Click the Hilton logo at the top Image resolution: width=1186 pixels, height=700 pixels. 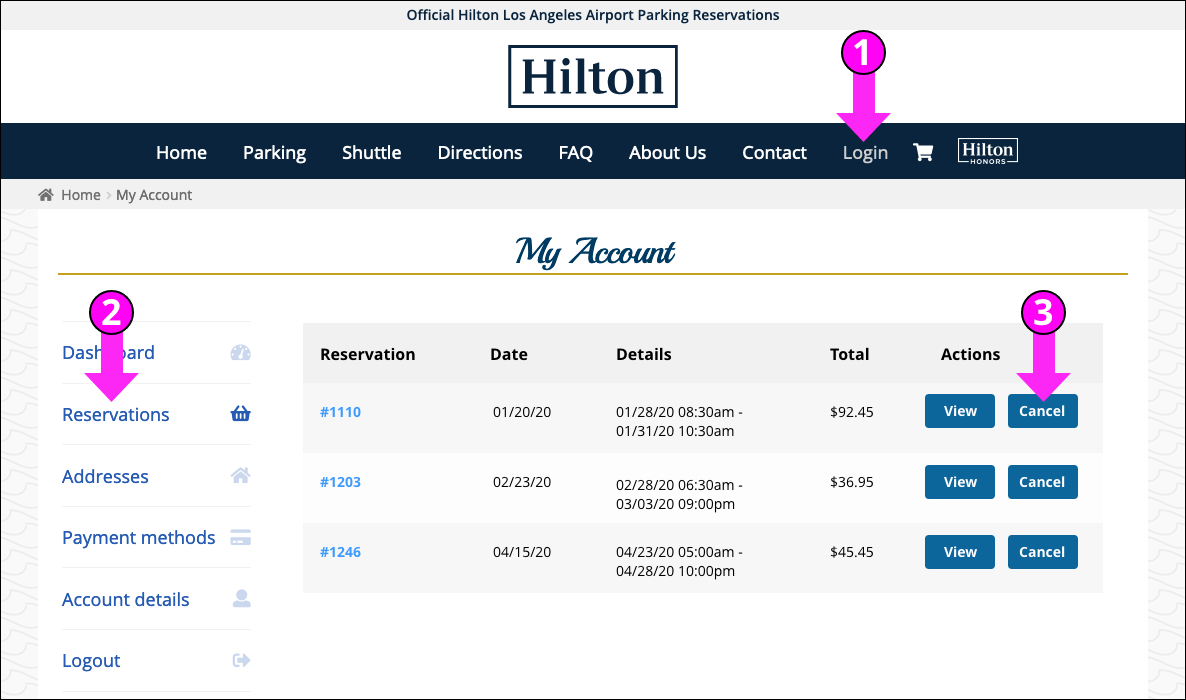[x=593, y=76]
